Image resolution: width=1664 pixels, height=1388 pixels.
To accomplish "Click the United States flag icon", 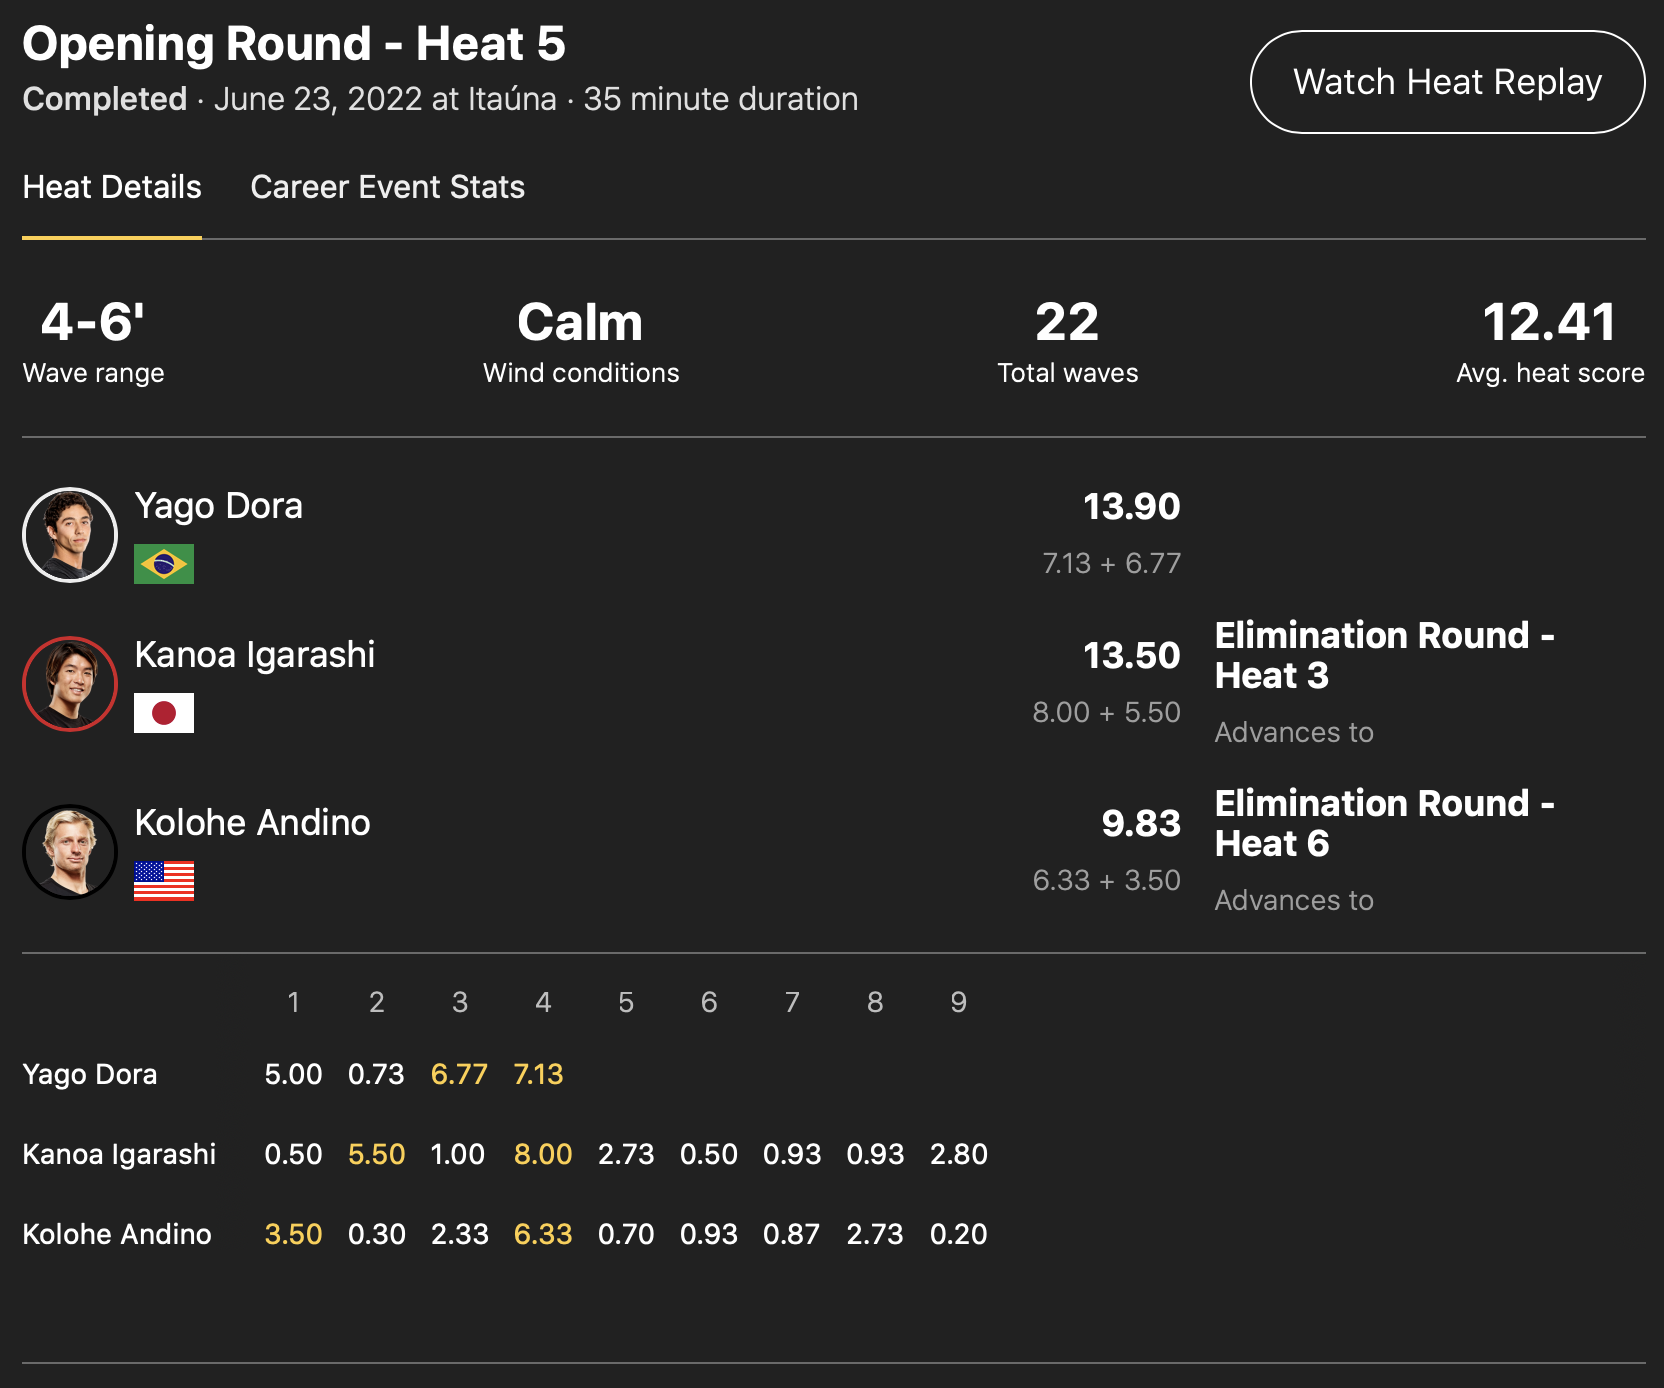I will [164, 881].
